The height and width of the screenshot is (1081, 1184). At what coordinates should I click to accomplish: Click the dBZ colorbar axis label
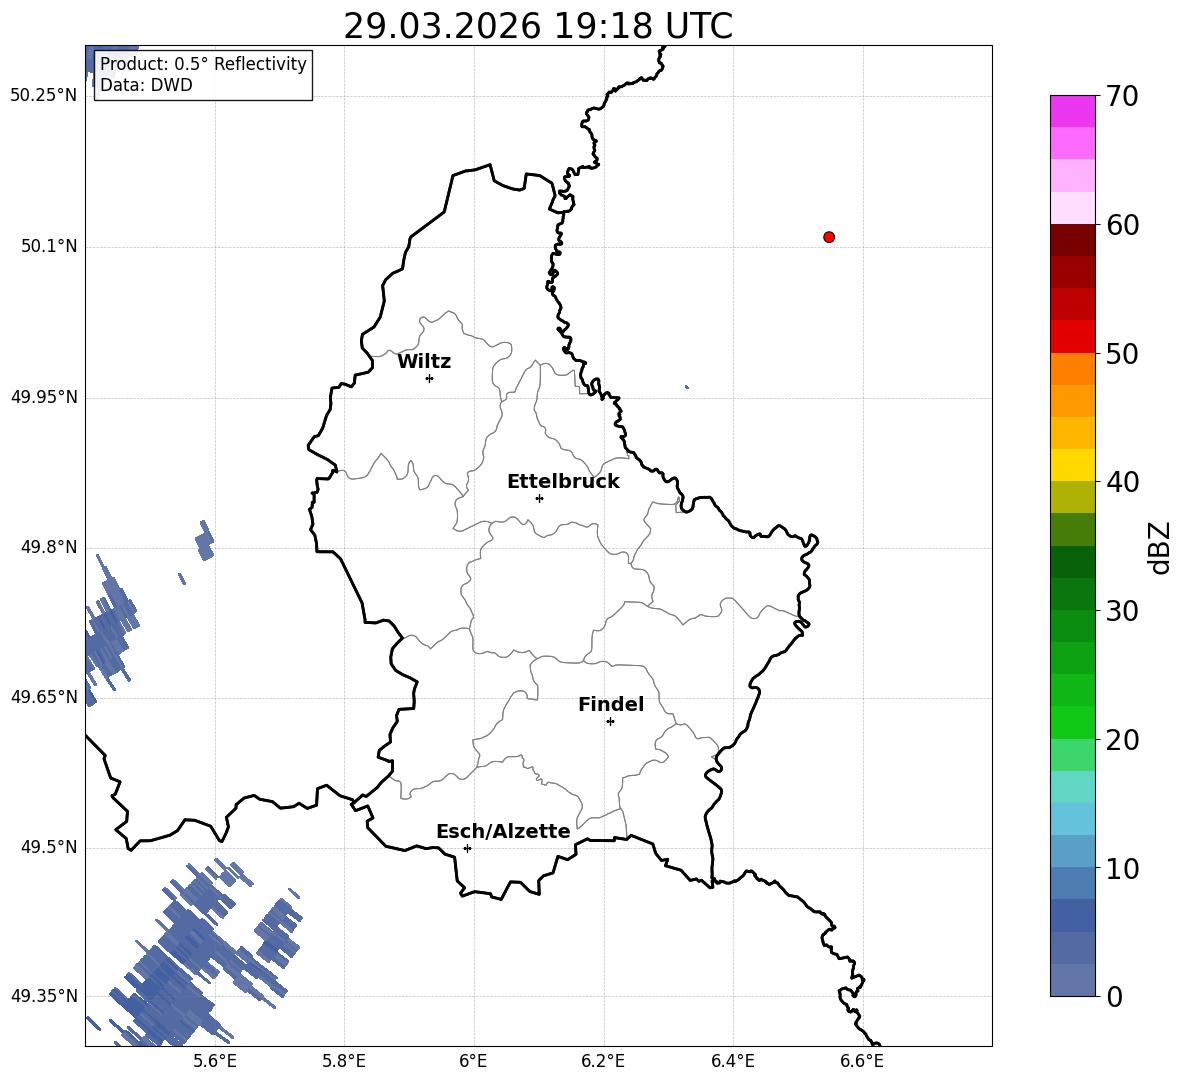click(x=1160, y=547)
